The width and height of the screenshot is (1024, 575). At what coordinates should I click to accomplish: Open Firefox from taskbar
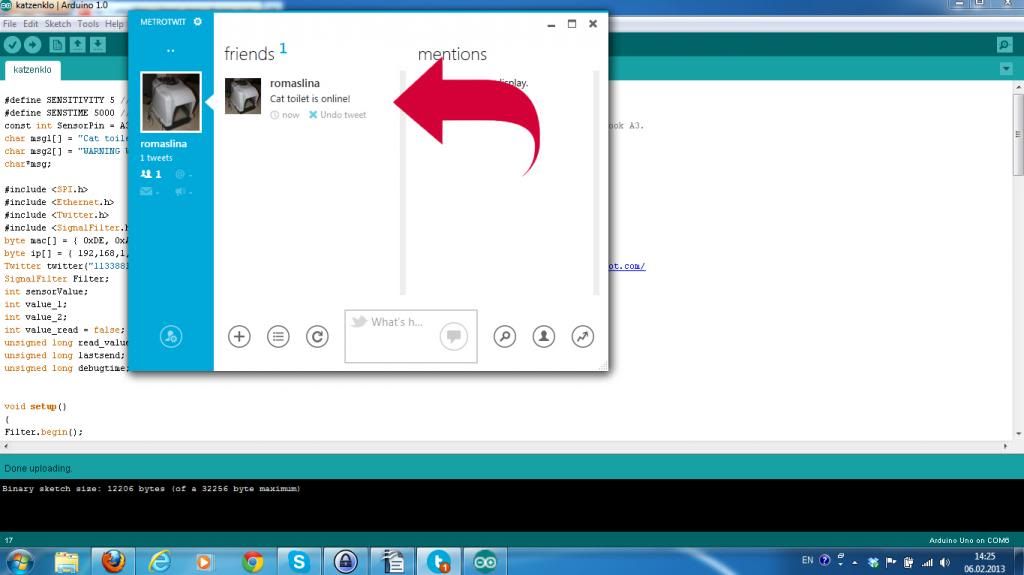(x=113, y=562)
